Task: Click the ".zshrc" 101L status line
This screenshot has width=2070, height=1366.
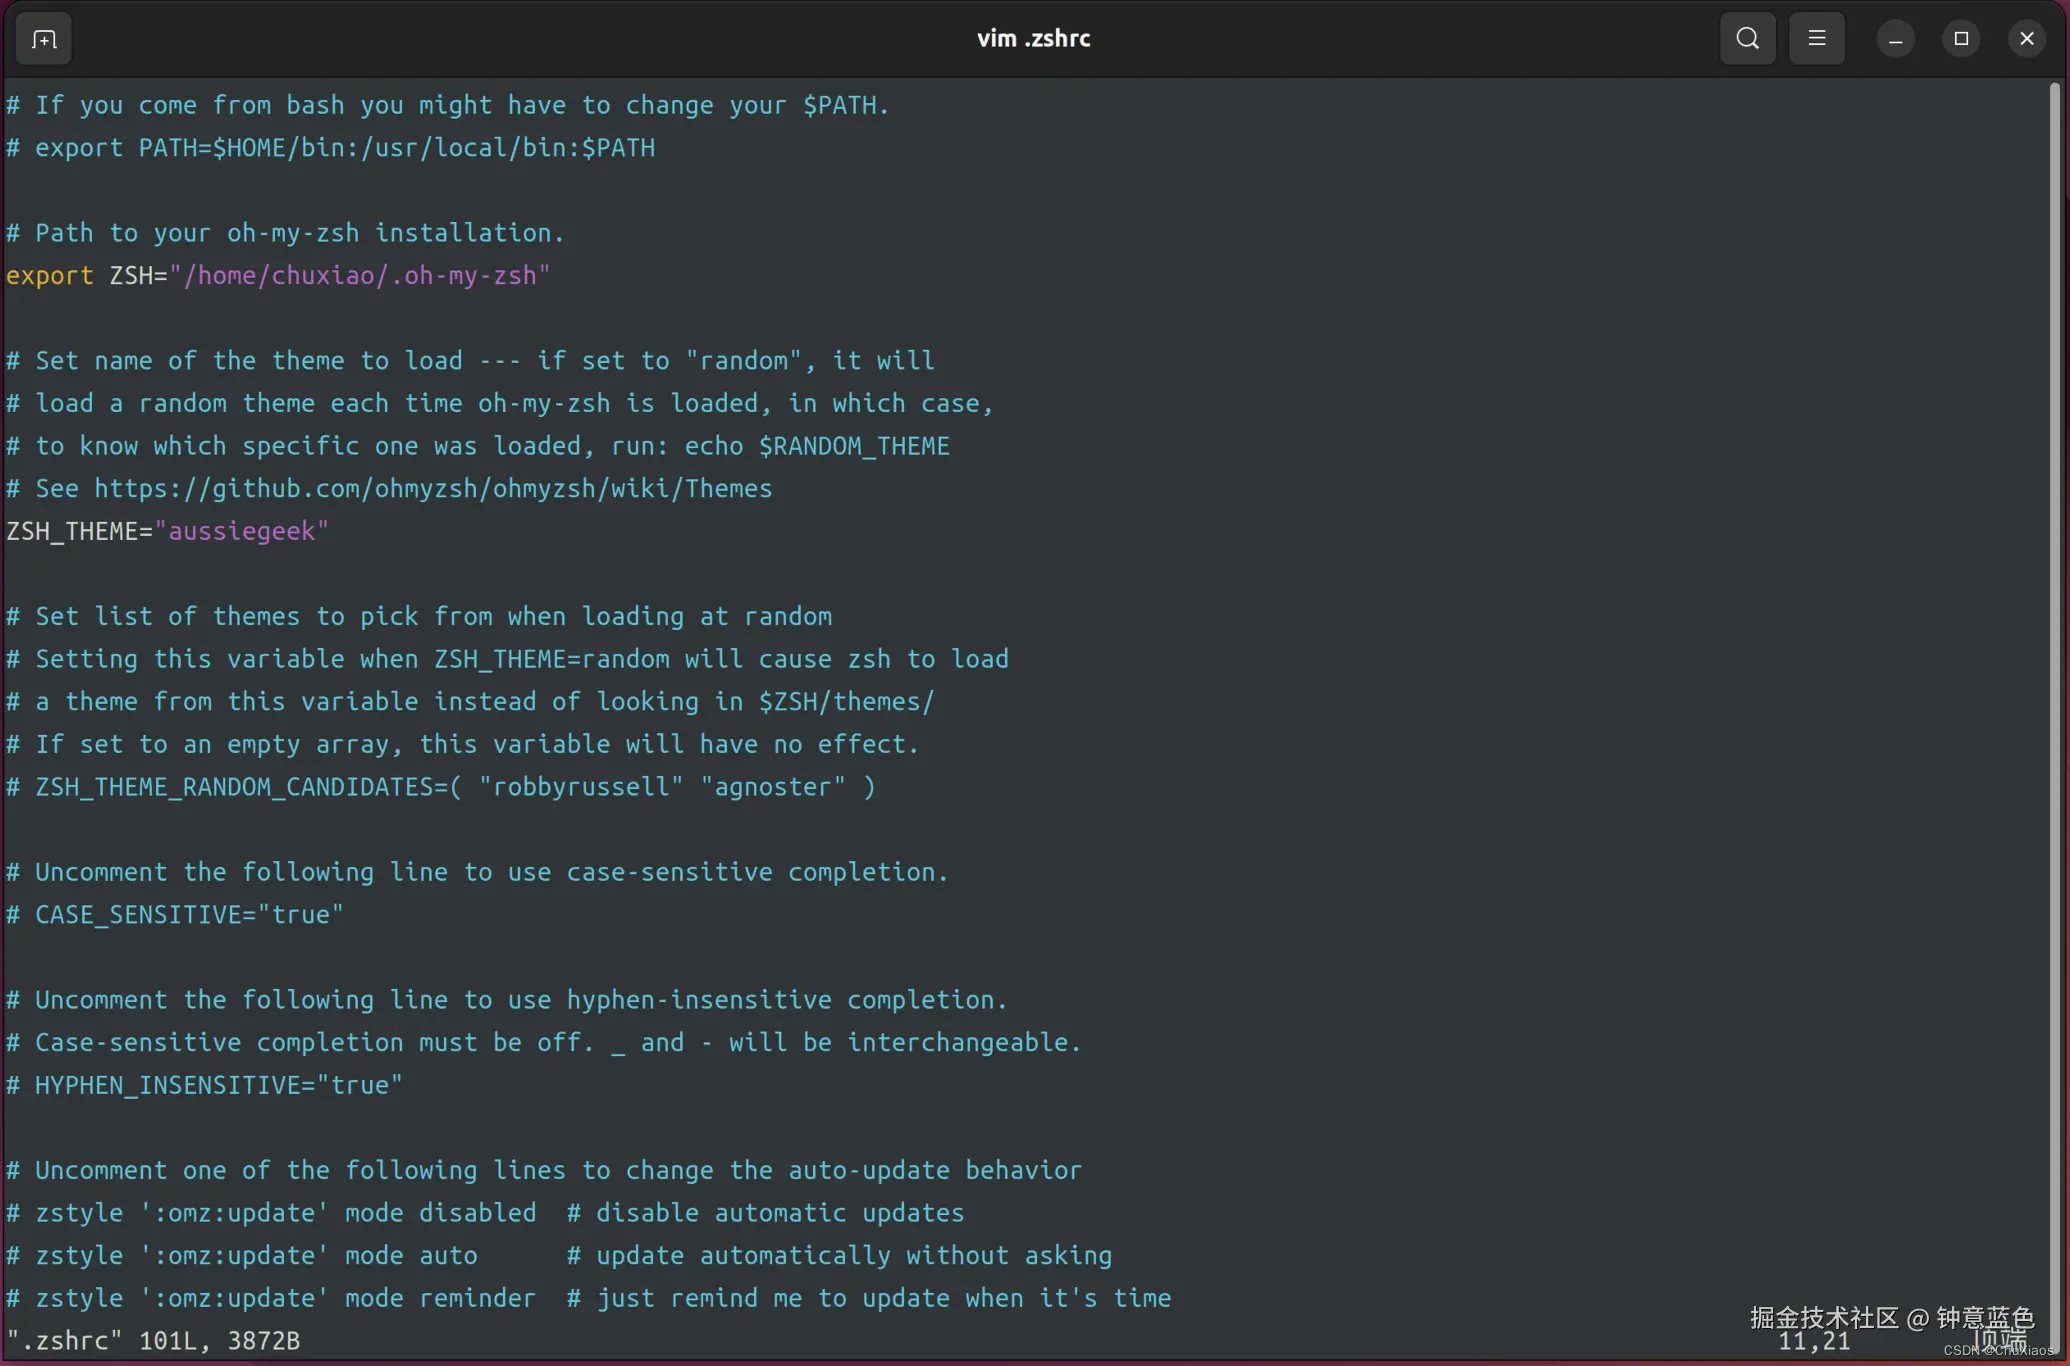Action: [x=153, y=1341]
